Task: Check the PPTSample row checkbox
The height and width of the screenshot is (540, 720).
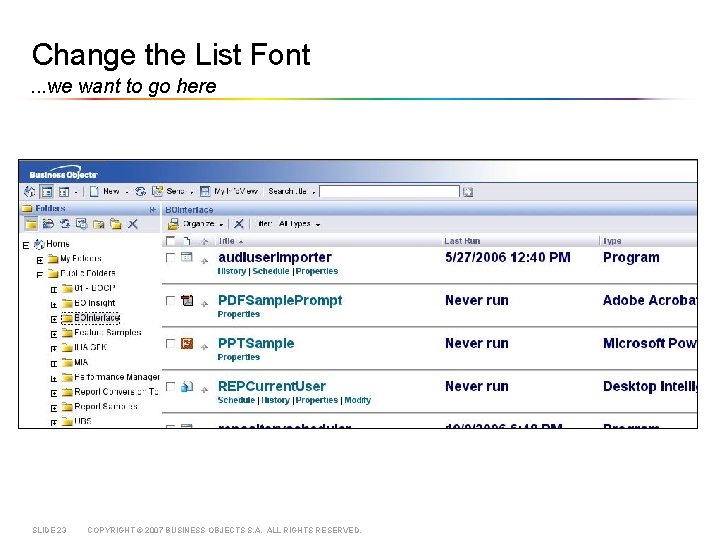Action: pos(170,343)
